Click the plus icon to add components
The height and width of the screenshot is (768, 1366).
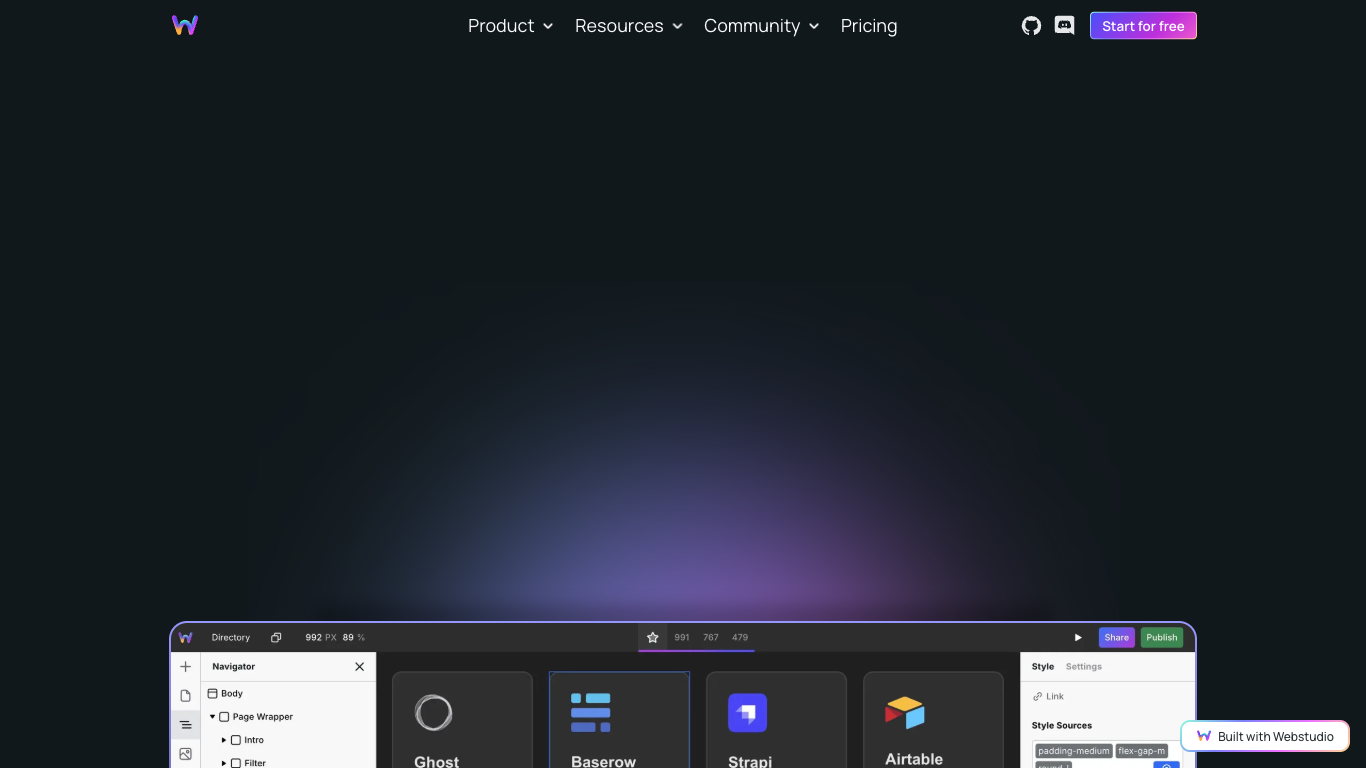(x=185, y=667)
